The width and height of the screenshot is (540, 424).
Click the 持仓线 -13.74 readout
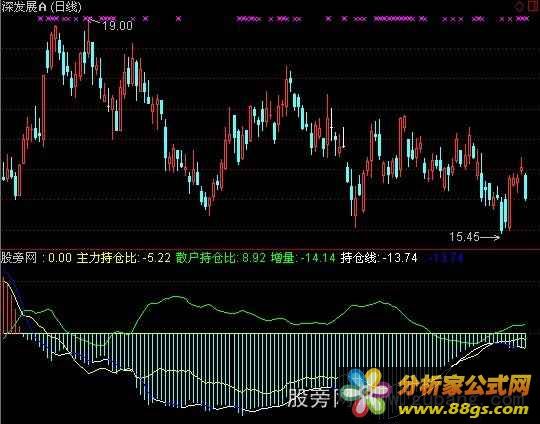pyautogui.click(x=379, y=258)
